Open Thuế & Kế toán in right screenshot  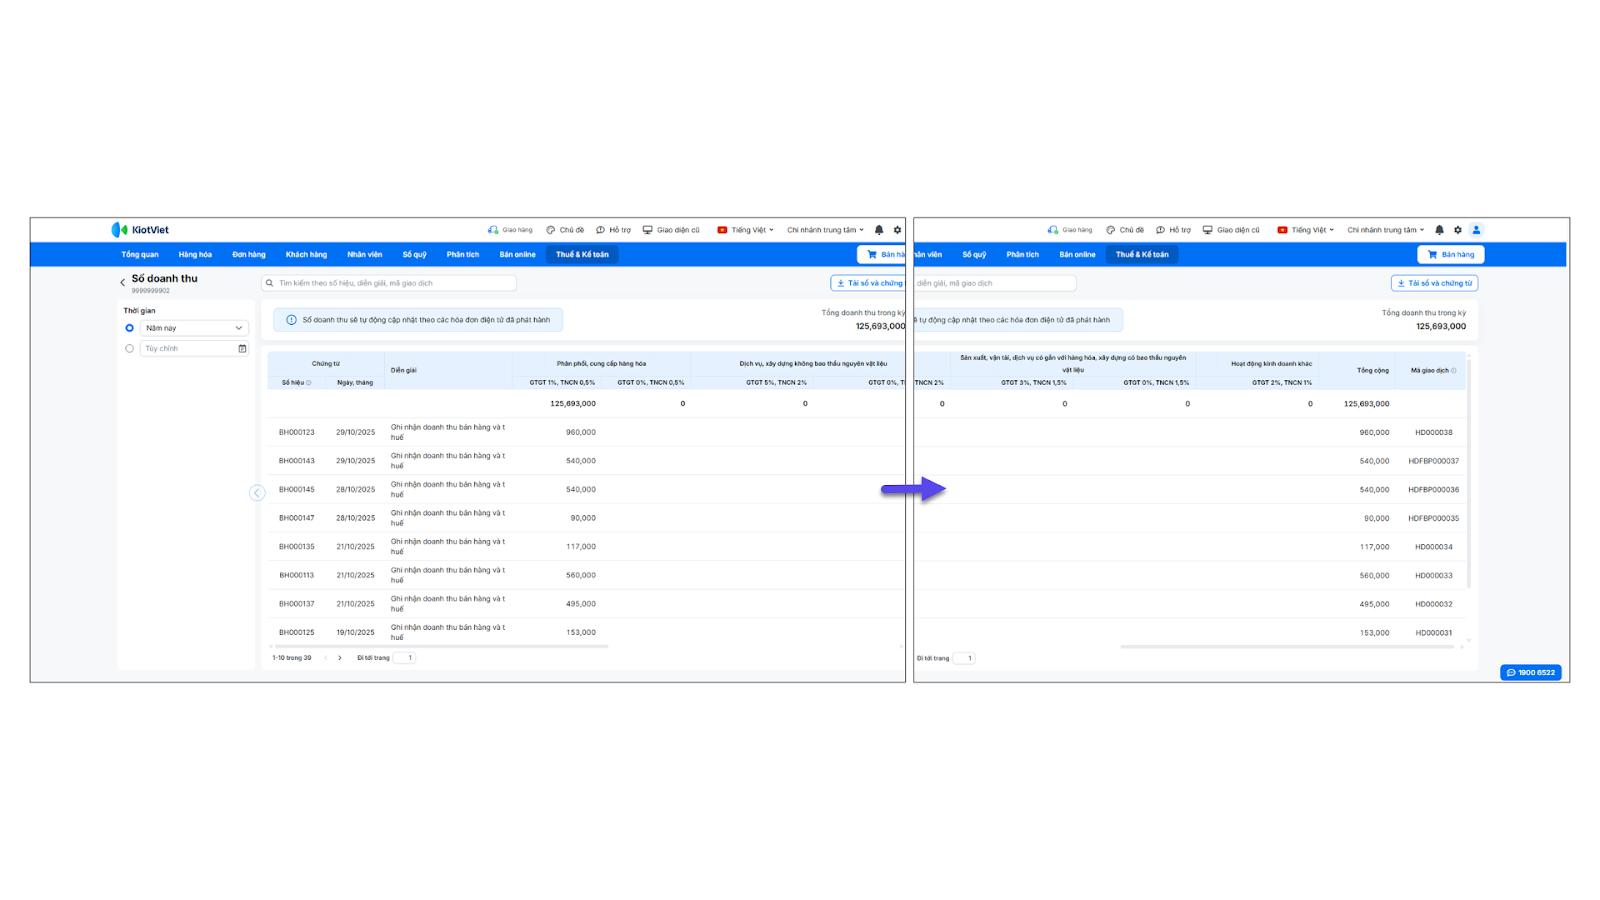click(1142, 255)
